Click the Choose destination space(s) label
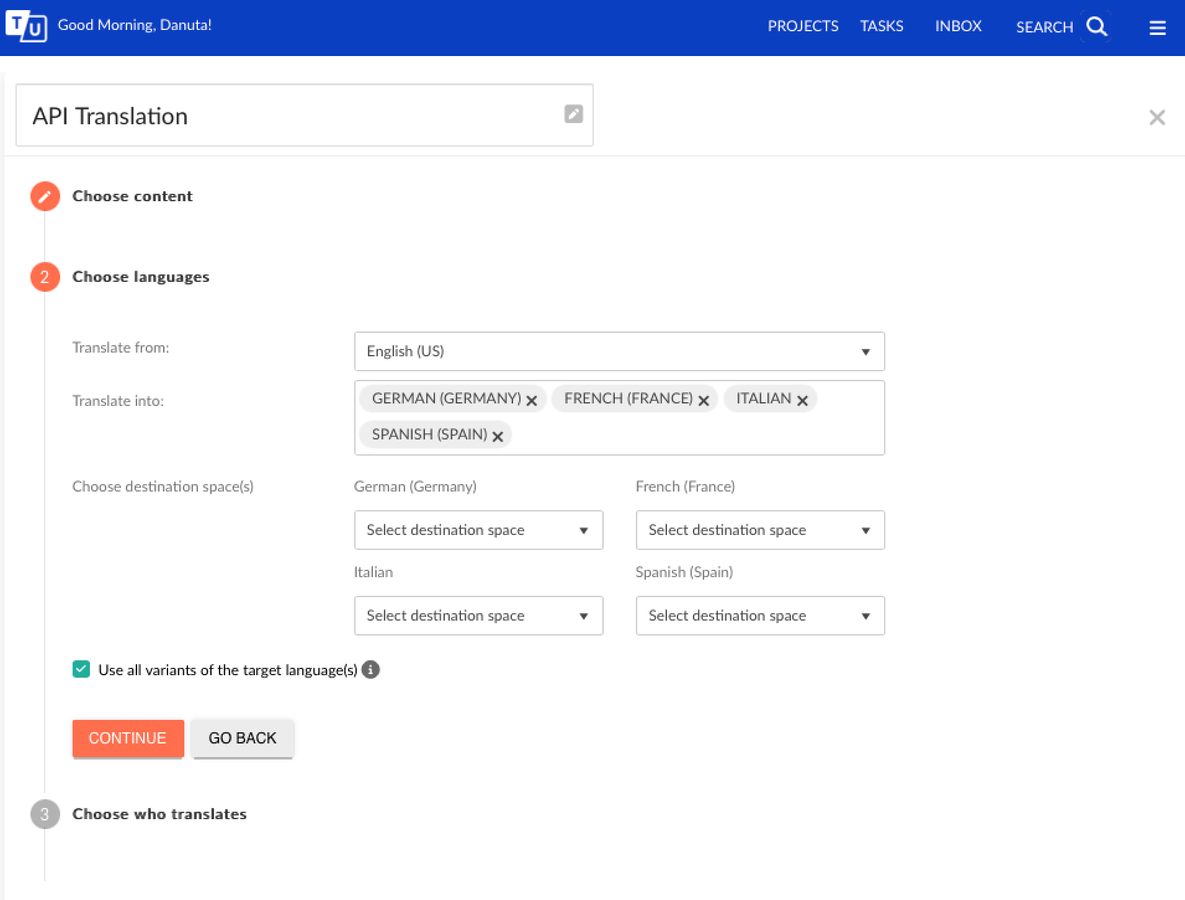1185x900 pixels. coord(162,487)
